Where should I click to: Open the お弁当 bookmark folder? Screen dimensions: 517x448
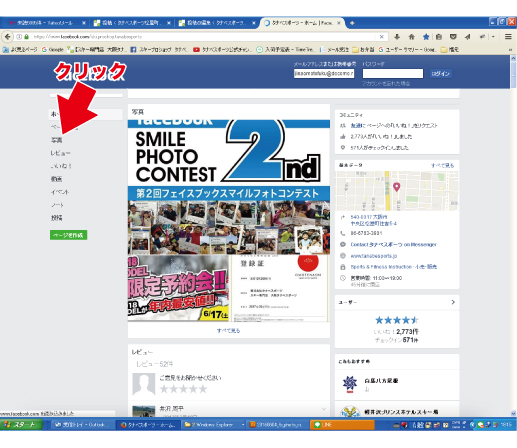coord(364,50)
